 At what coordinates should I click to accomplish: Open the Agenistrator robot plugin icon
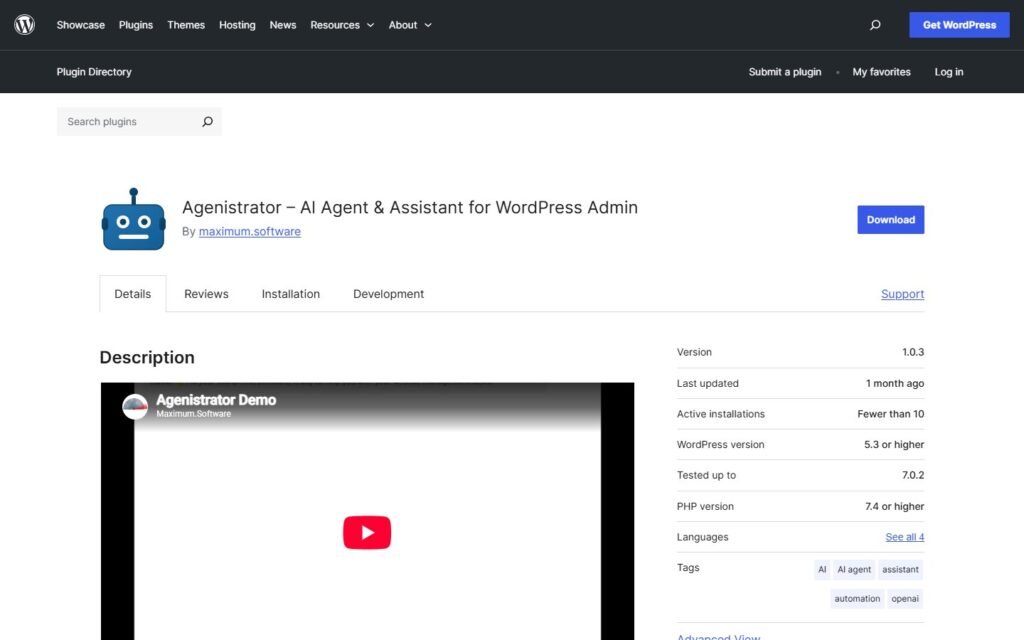[134, 219]
